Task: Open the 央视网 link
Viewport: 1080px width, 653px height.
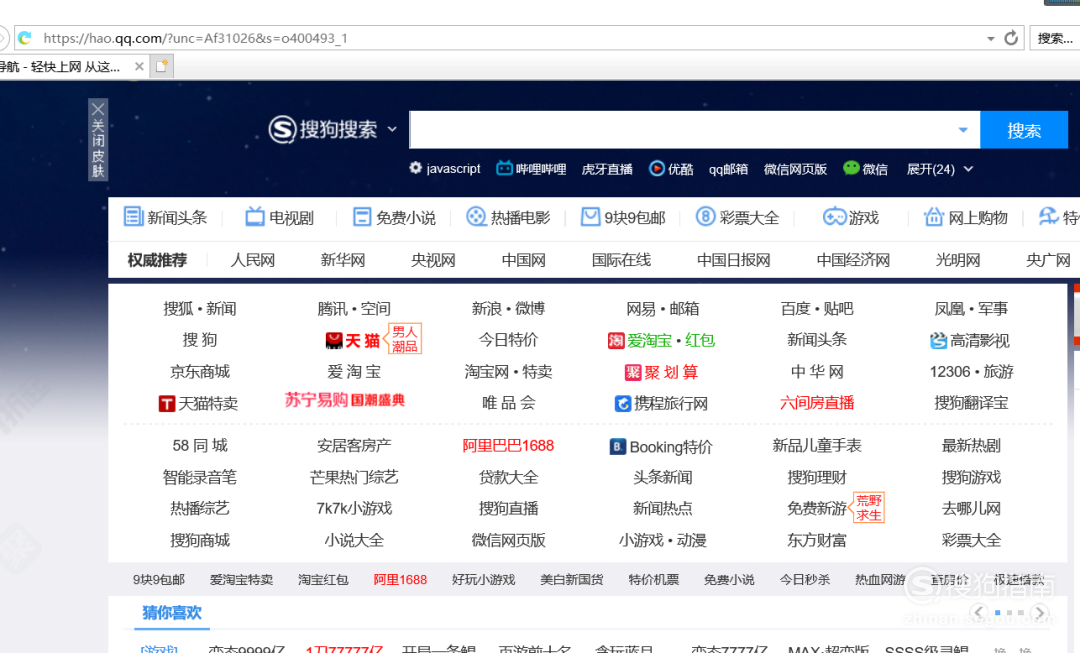Action: point(433,260)
